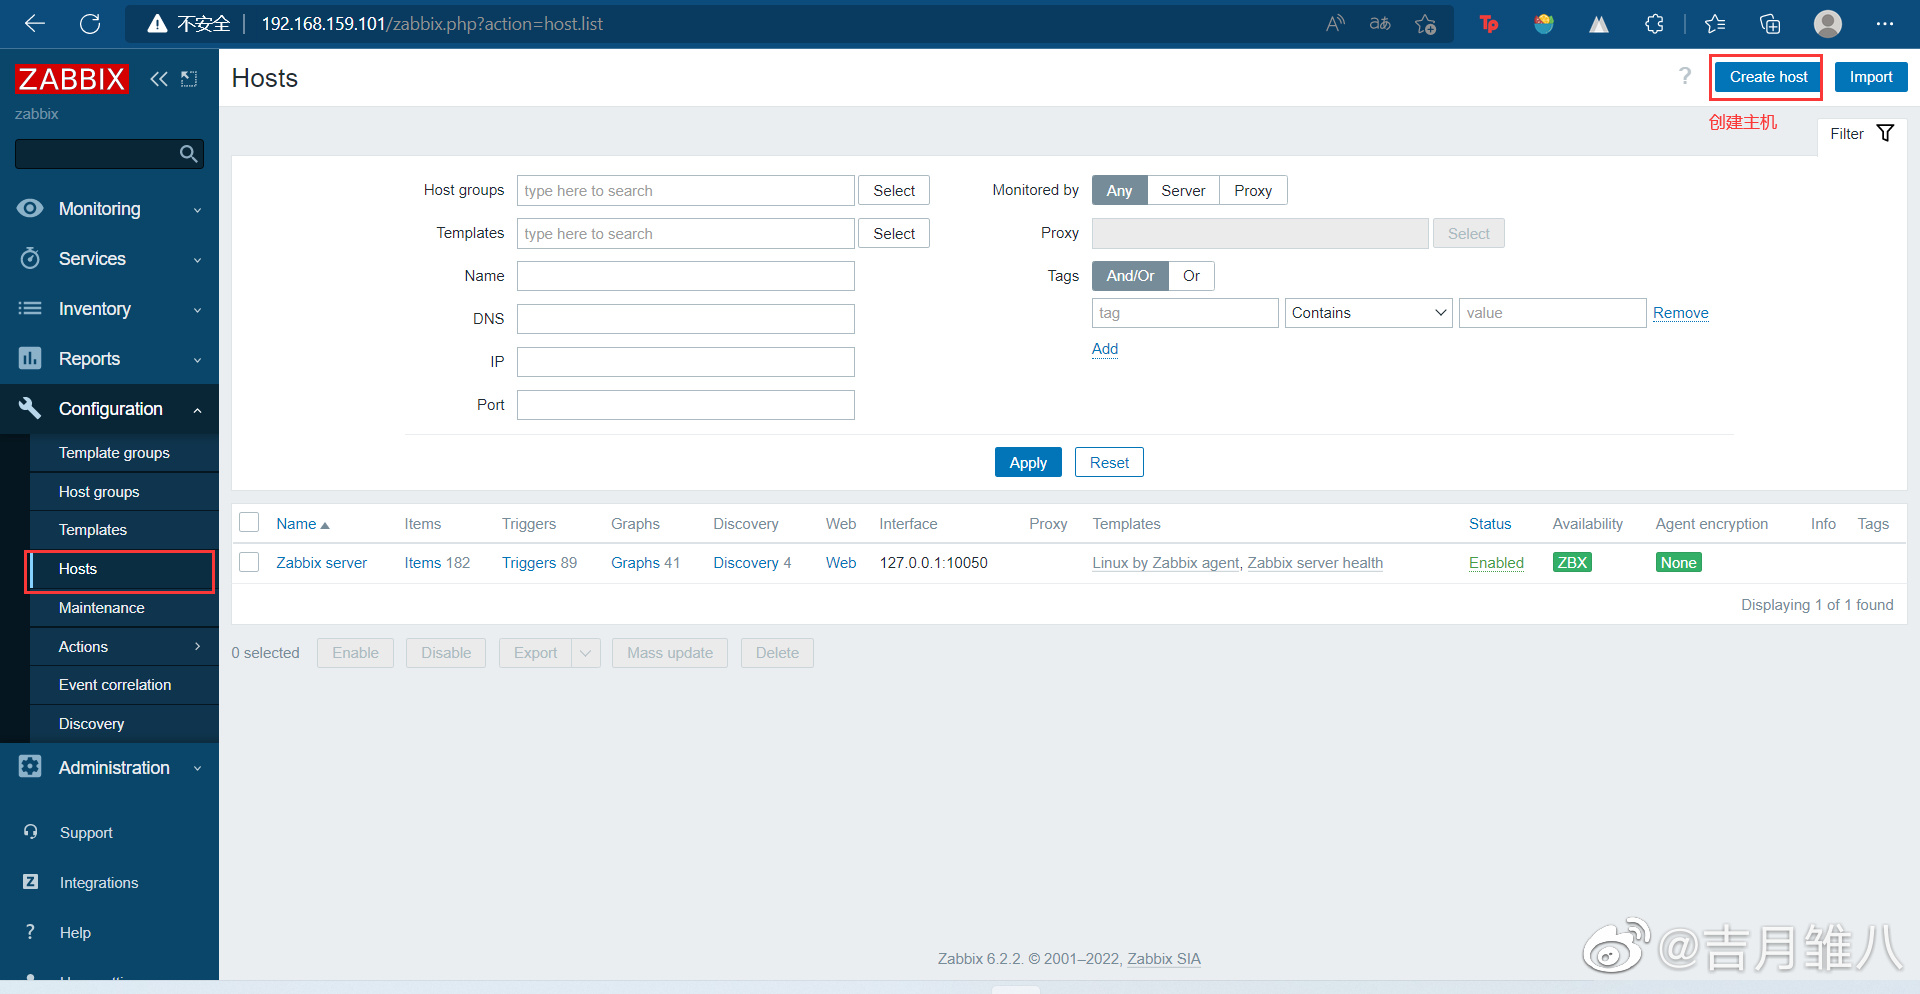Click the Support headset icon

pos(31,832)
